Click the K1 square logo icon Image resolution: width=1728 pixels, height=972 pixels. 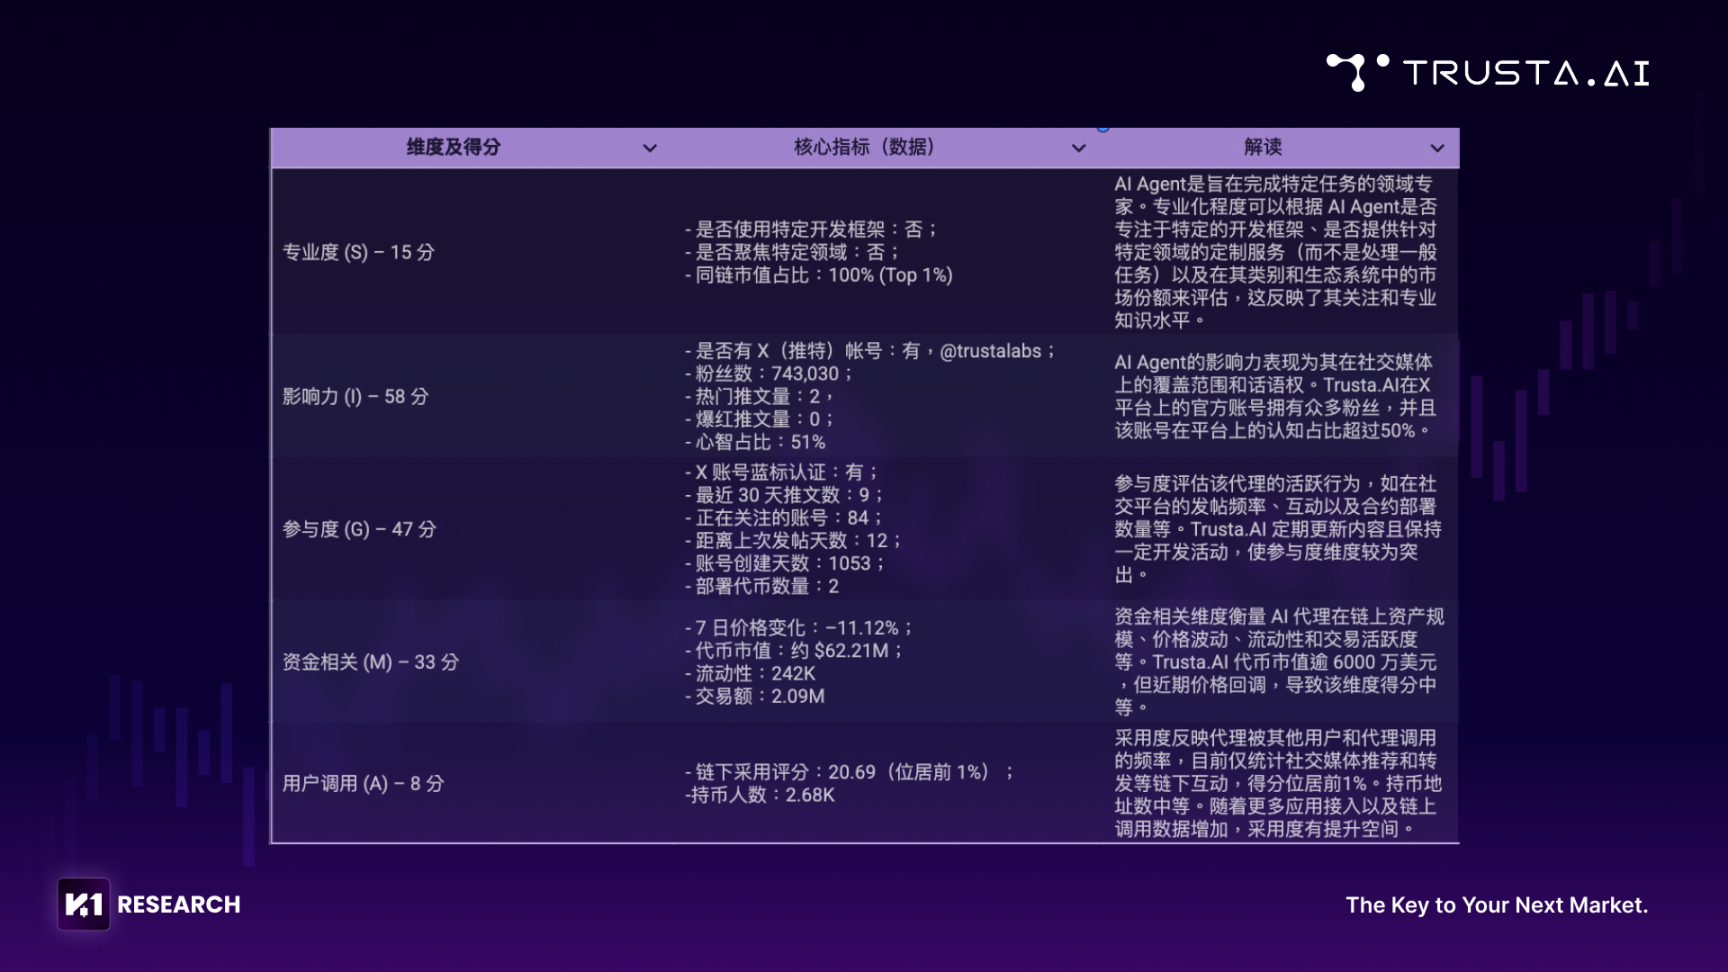tap(84, 904)
